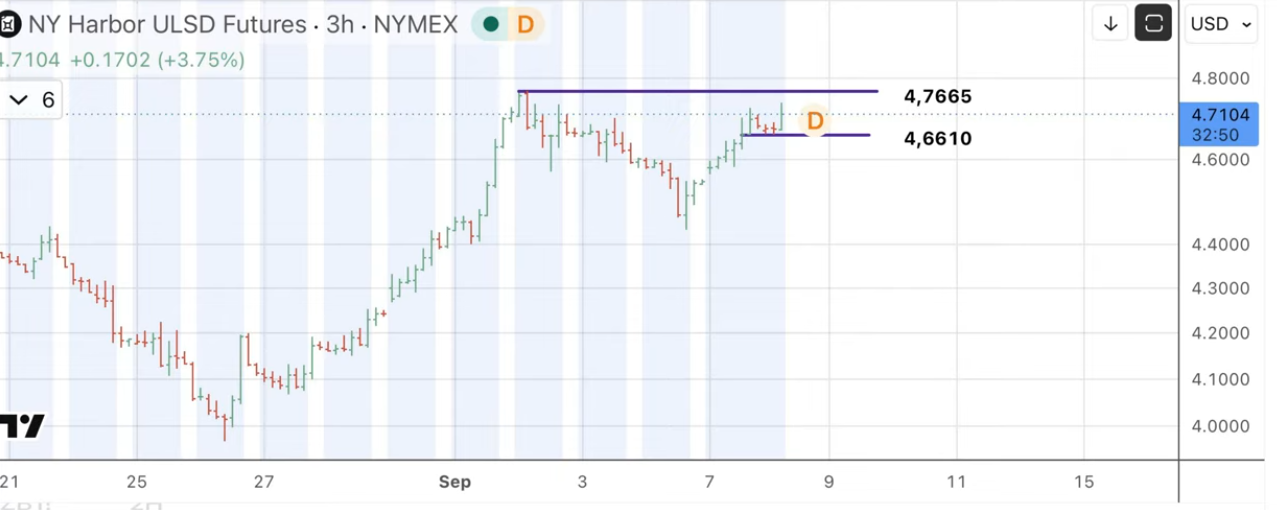This screenshot has width=1277, height=510.
Task: Open the USD currency dropdown
Action: pyautogui.click(x=1222, y=24)
